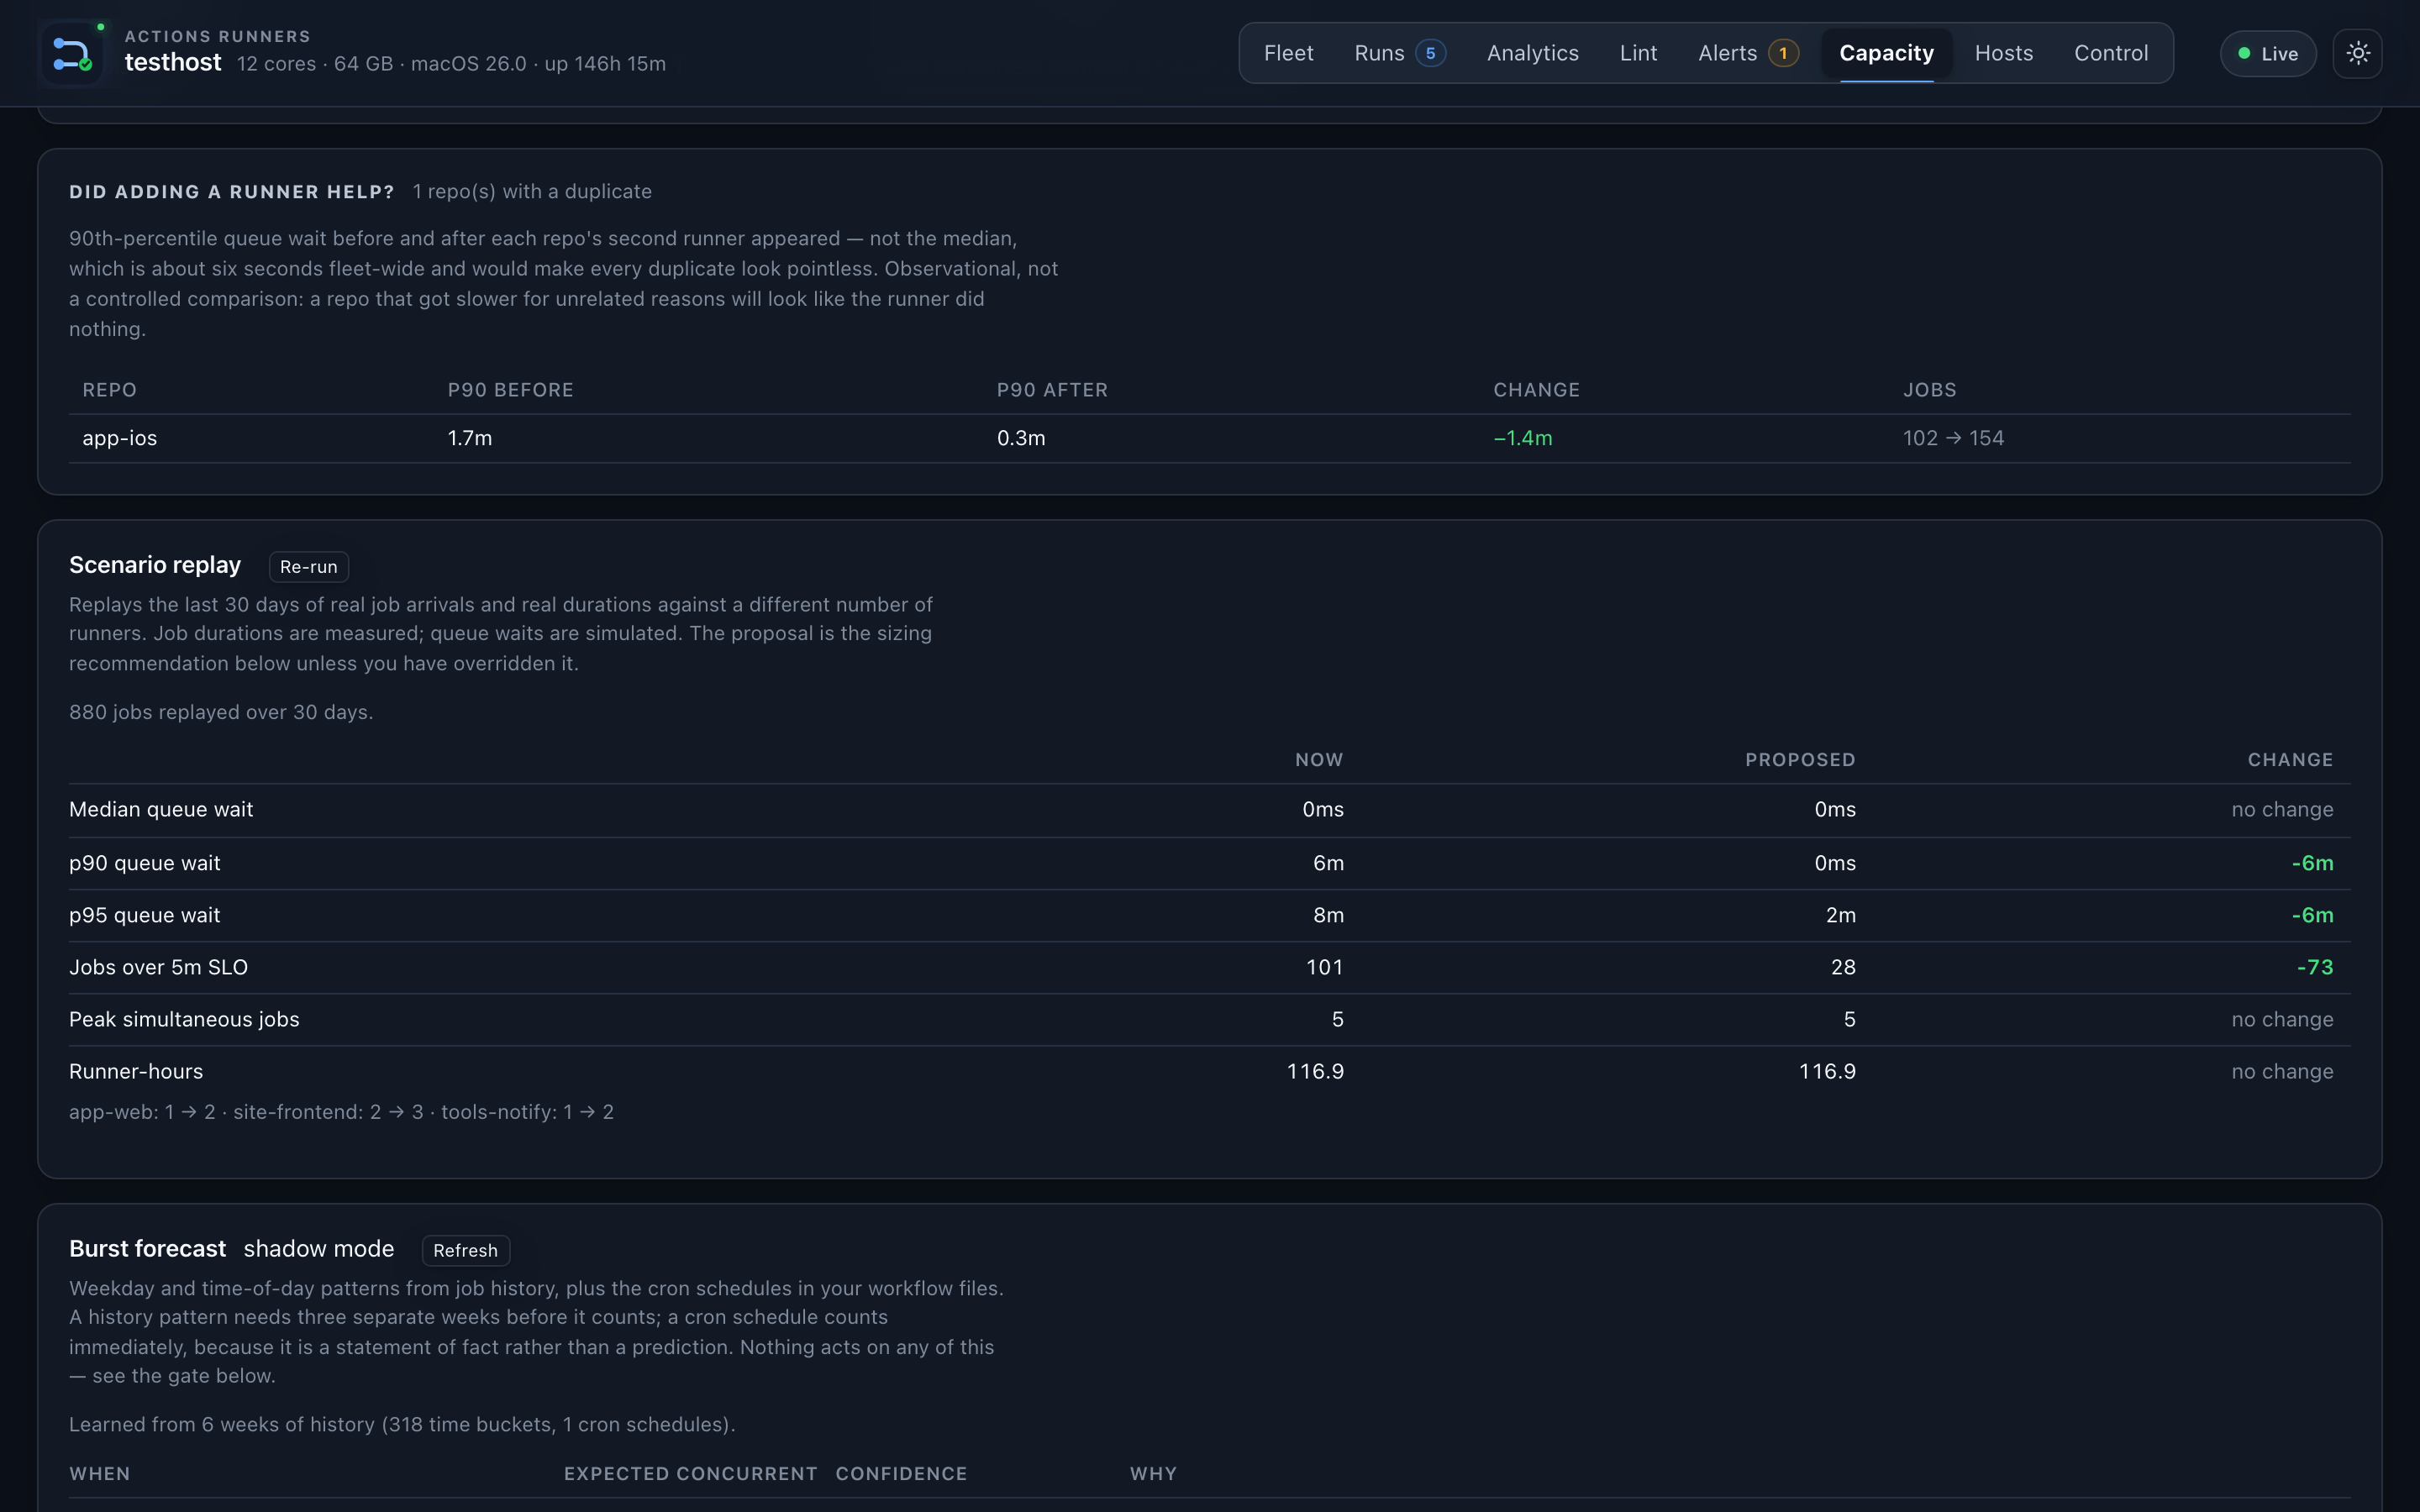Screen dimensions: 2420x1512
Task: Click the Scenario replay heading
Action: 155,566
